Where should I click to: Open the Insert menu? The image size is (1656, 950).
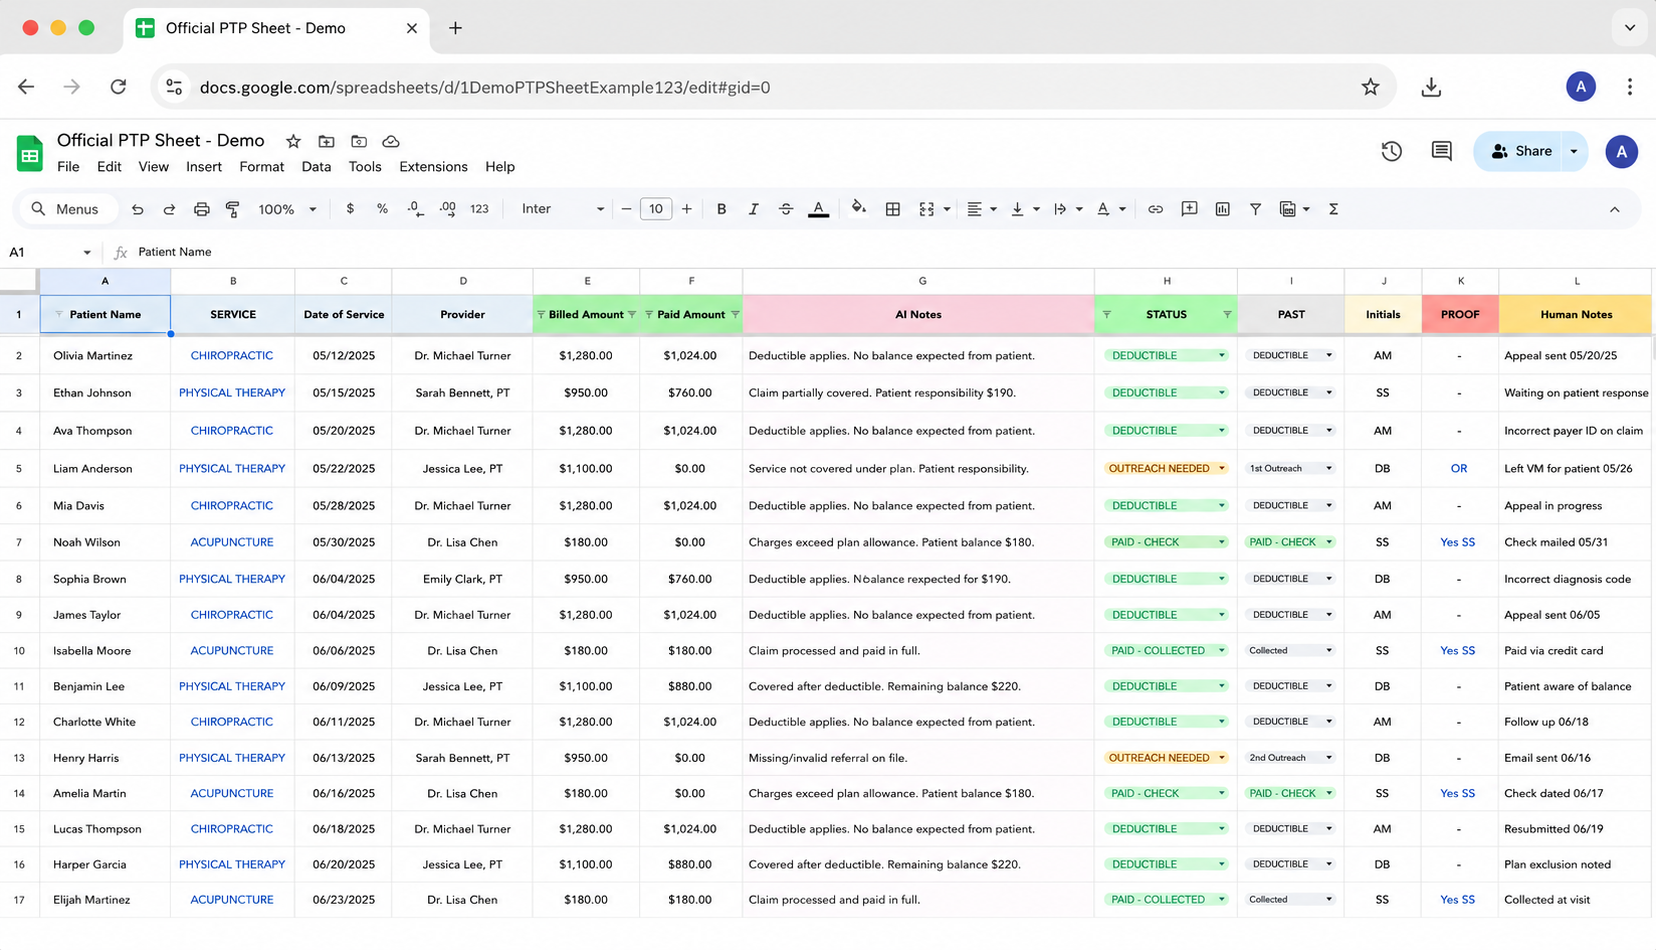(204, 167)
